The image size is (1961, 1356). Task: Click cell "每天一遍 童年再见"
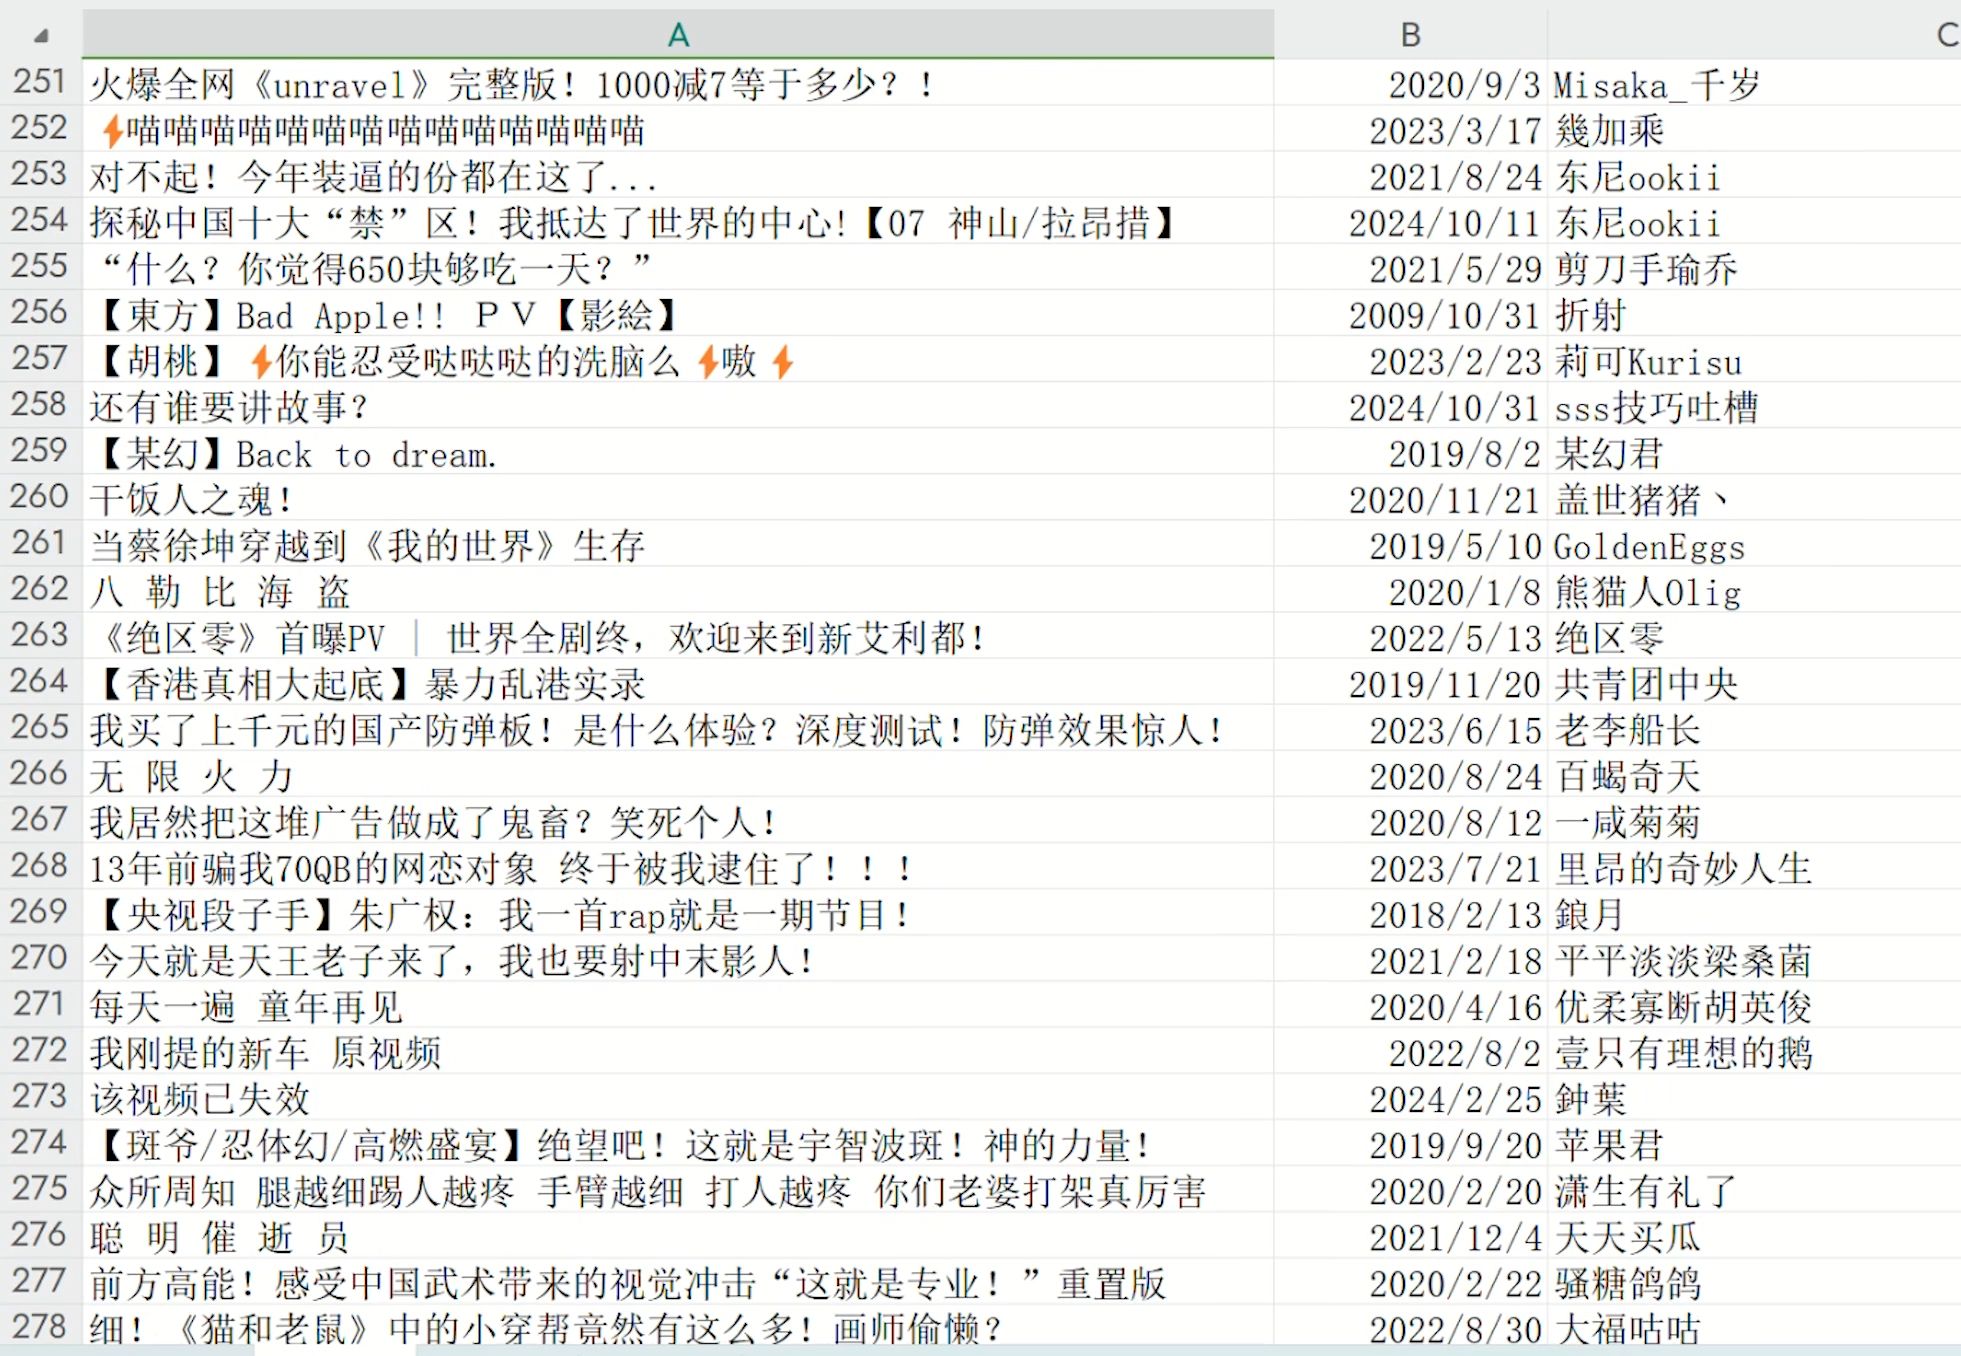point(678,1005)
